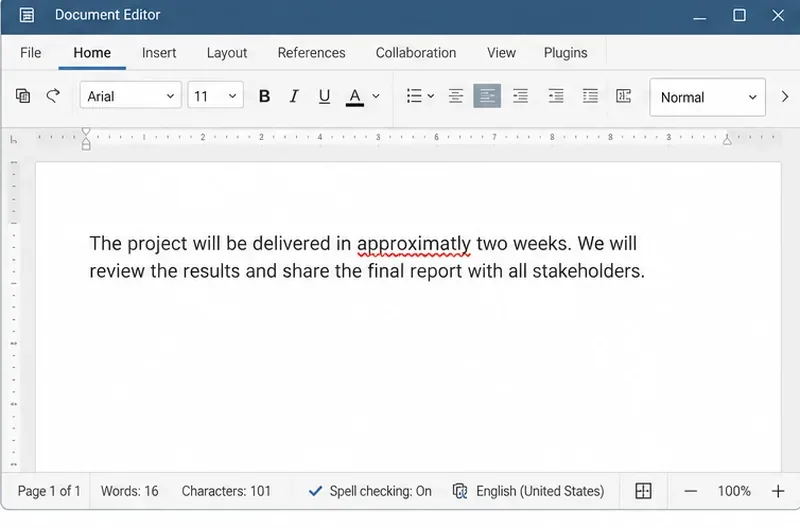The height and width of the screenshot is (528, 800).
Task: Toggle italic formatting
Action: pyautogui.click(x=294, y=96)
